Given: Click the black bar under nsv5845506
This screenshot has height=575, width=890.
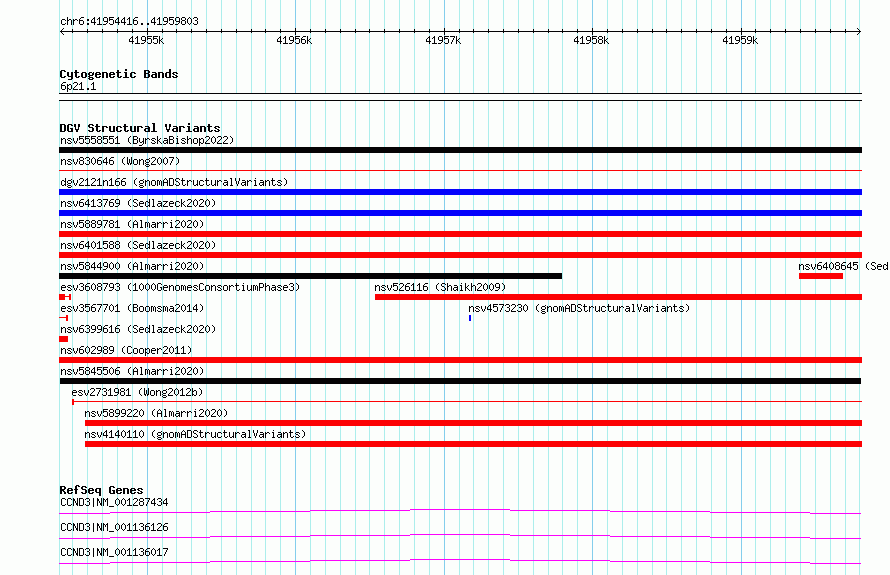Looking at the screenshot, I should coord(460,381).
